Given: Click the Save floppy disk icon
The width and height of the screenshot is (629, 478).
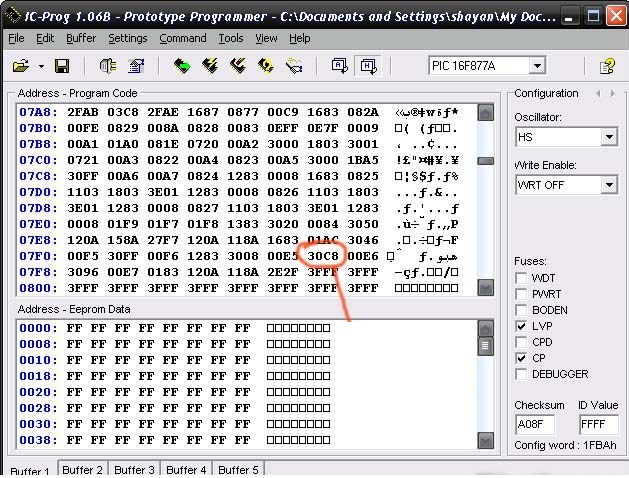Looking at the screenshot, I should (62, 66).
